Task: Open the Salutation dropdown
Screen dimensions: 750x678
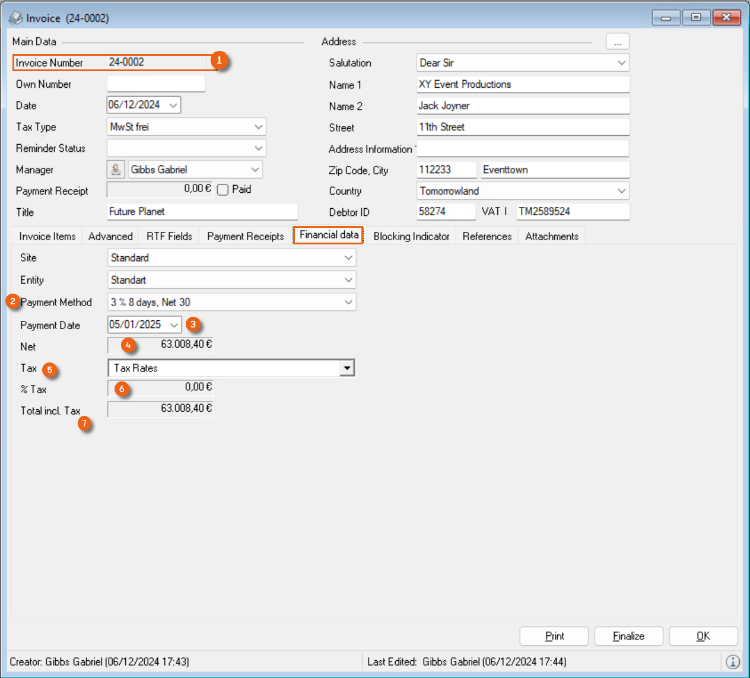Action: (x=621, y=63)
